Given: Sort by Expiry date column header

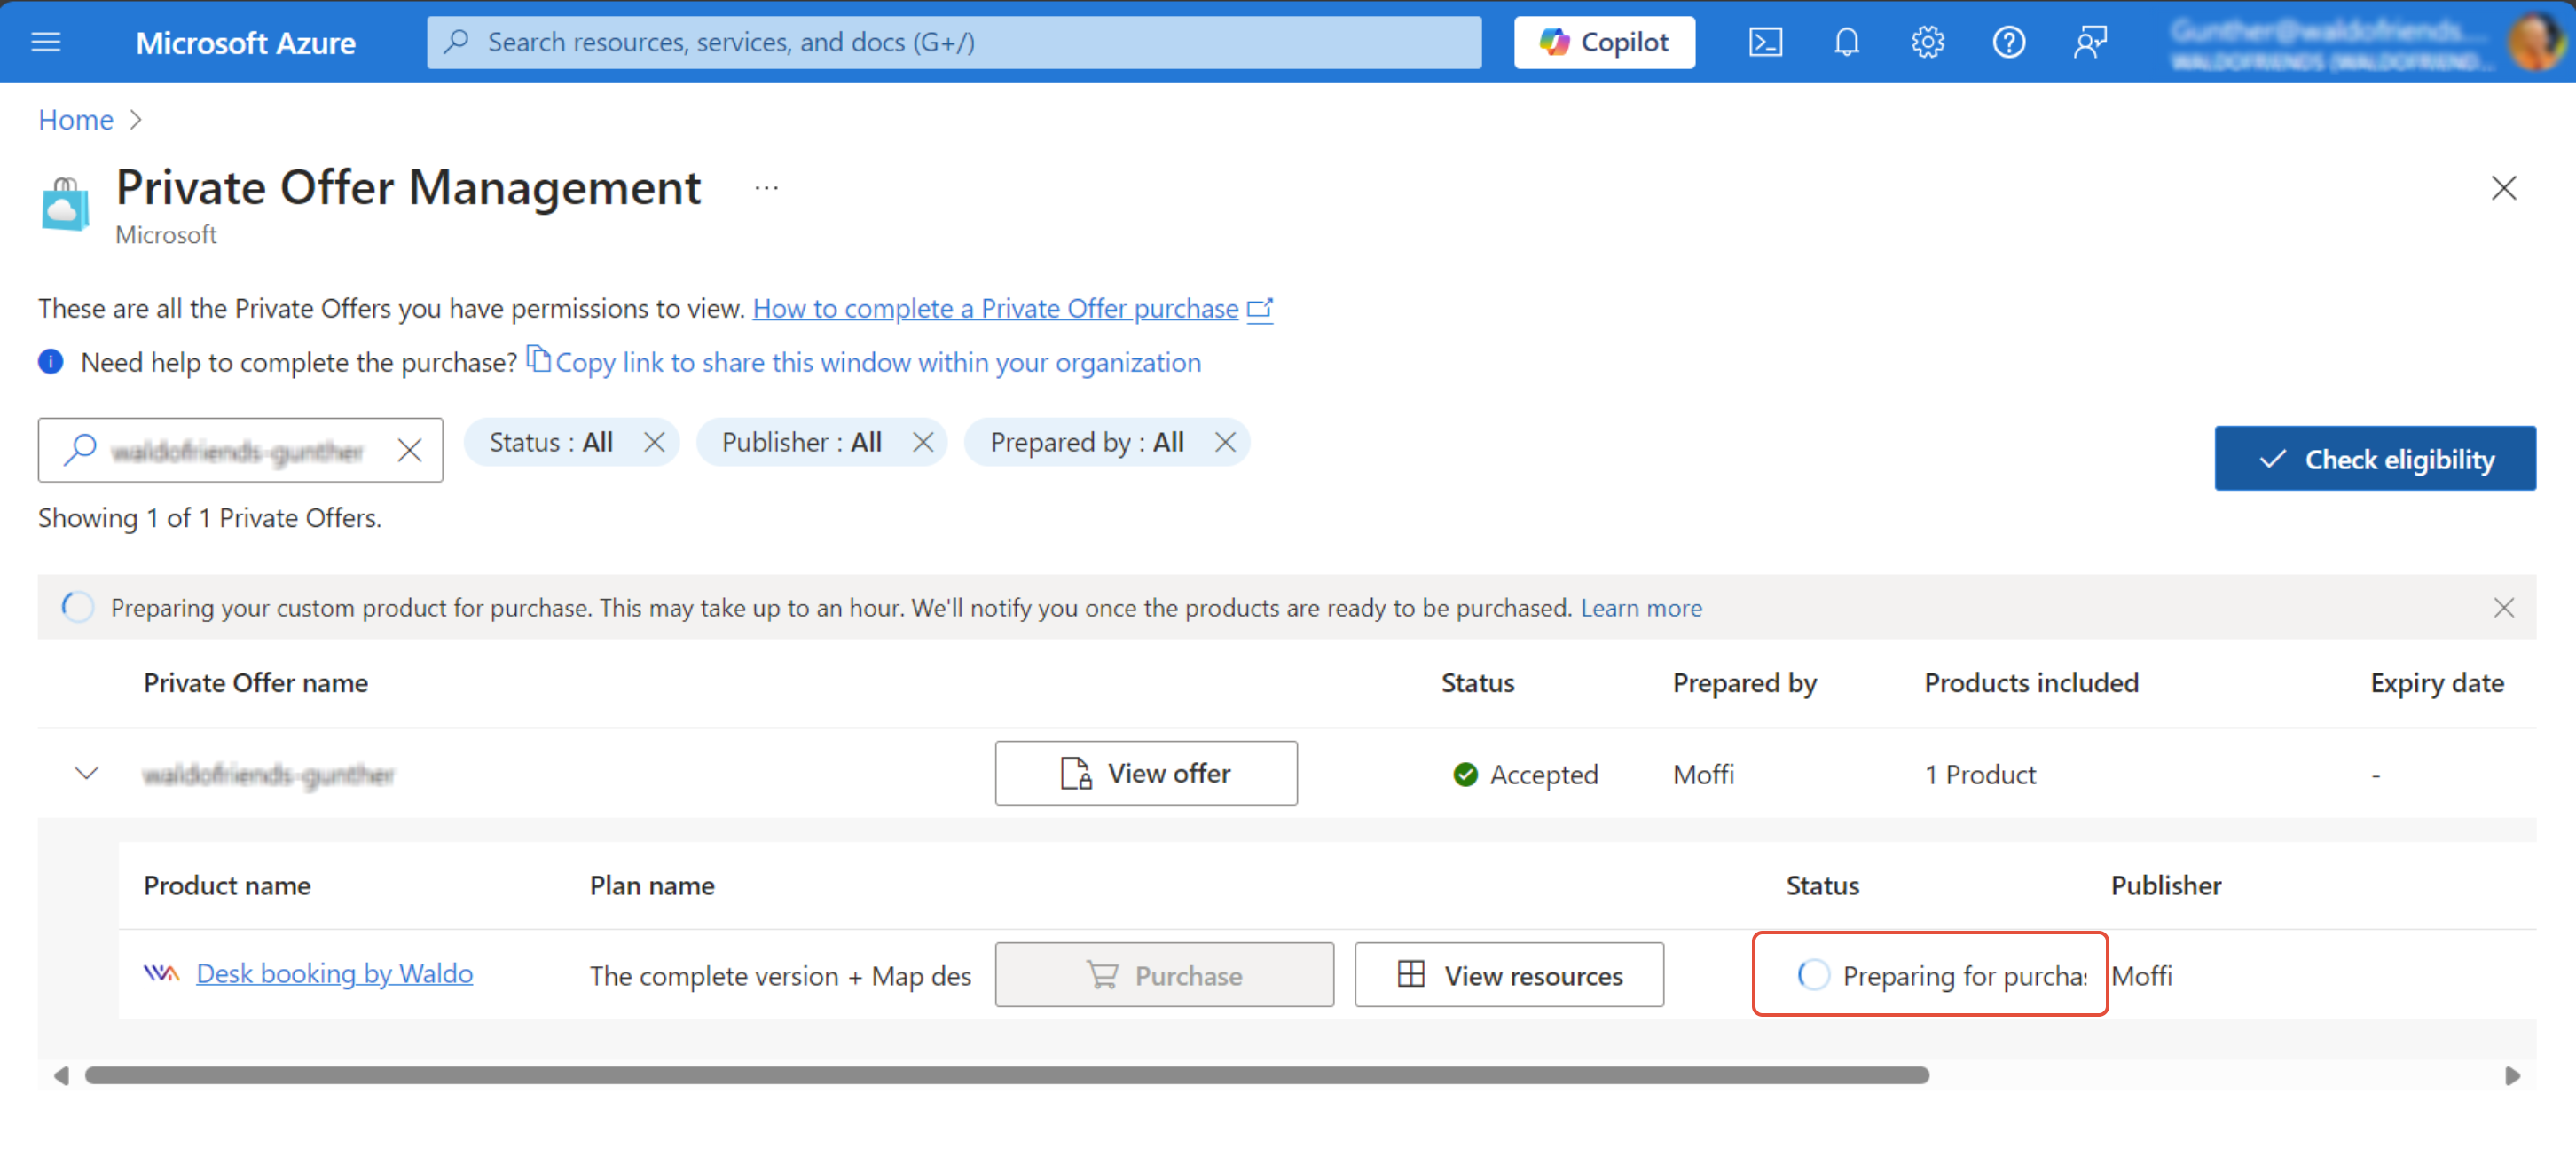Looking at the screenshot, I should click(x=2436, y=682).
